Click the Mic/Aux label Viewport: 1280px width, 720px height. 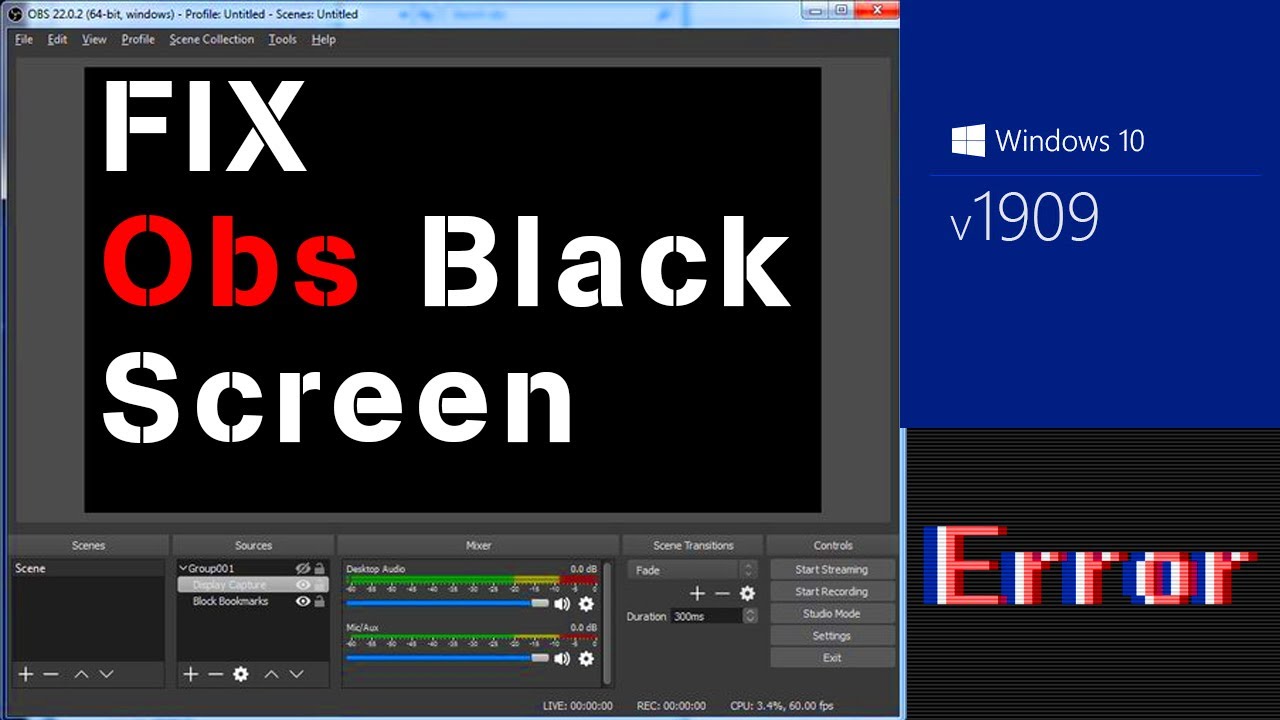(362, 627)
